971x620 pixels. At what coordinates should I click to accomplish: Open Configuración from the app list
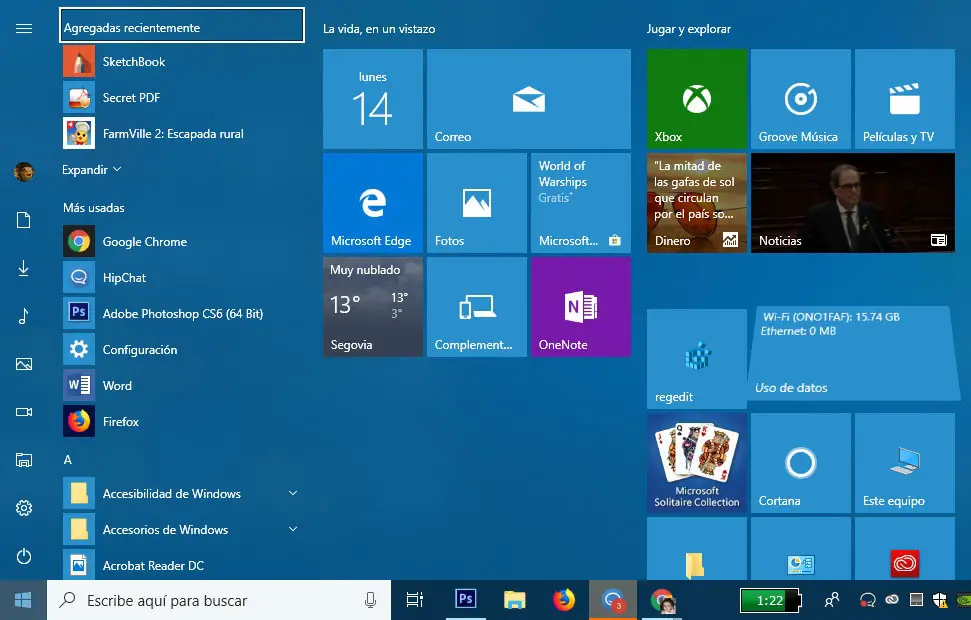[x=139, y=350]
